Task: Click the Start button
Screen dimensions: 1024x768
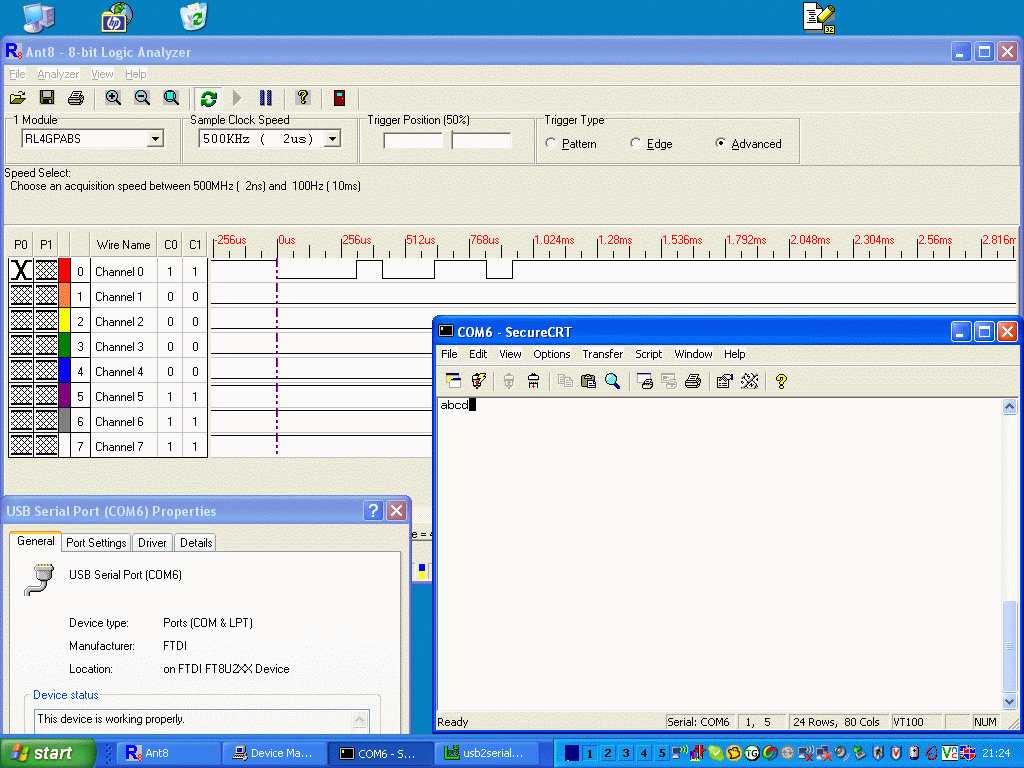Action: pyautogui.click(x=47, y=753)
